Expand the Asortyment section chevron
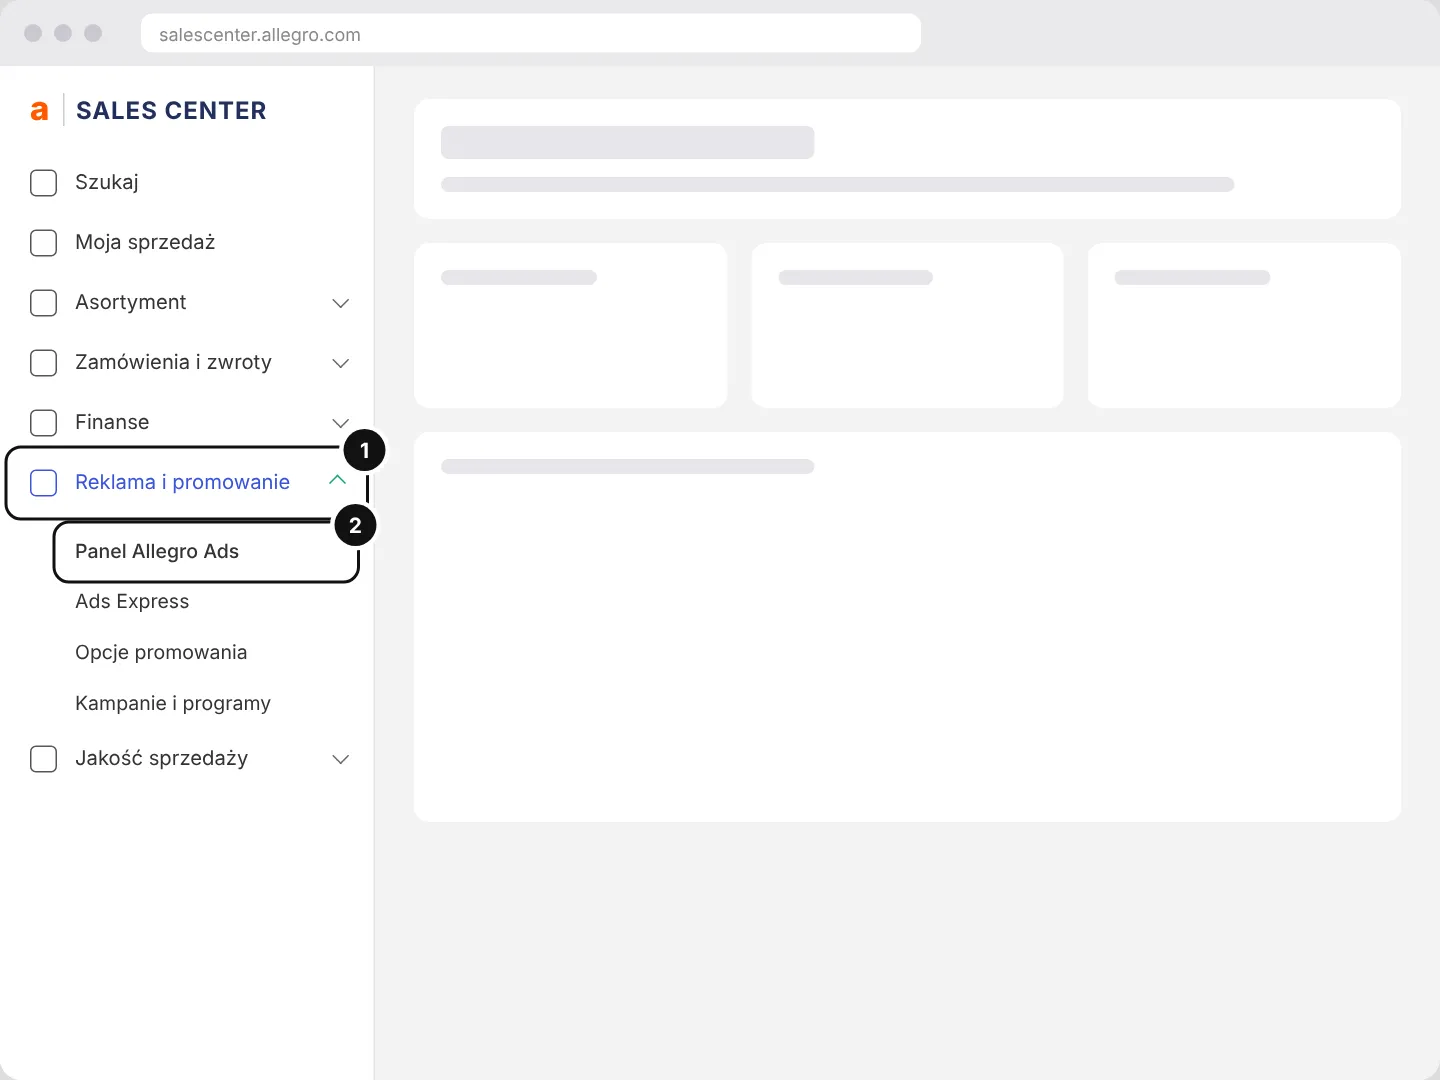 [341, 303]
